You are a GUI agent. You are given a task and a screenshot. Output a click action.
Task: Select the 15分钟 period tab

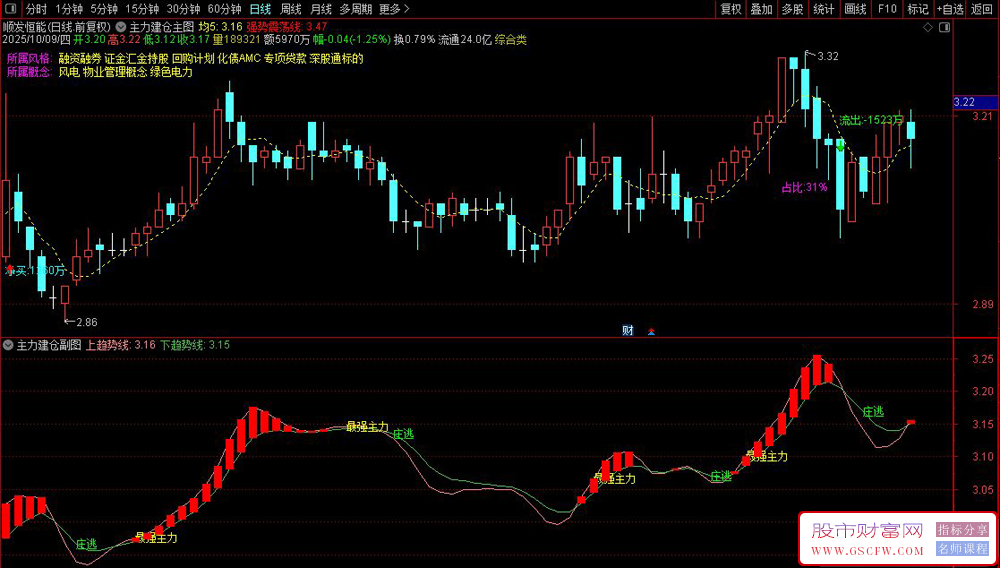click(x=141, y=9)
